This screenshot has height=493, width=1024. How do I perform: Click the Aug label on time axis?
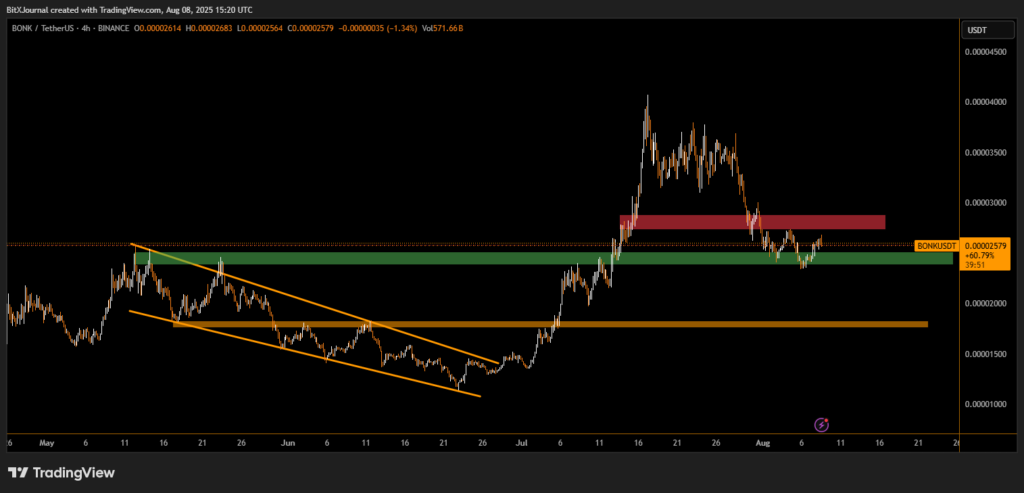[x=765, y=441]
